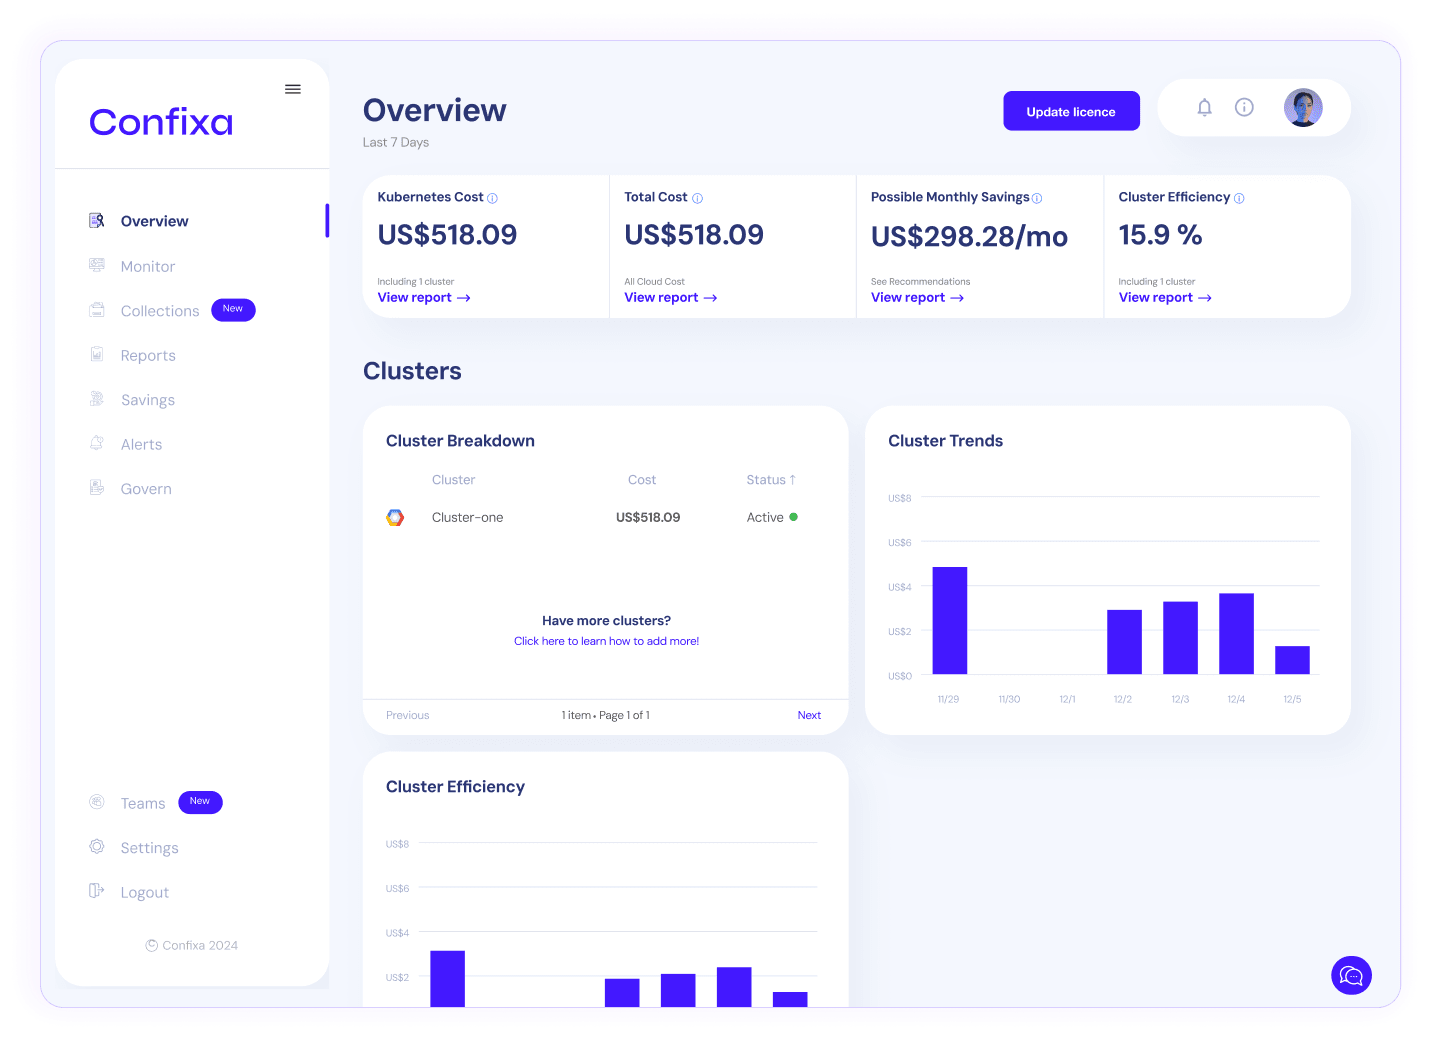Click the notifications bell icon
Viewport: 1430px width, 1037px height.
click(x=1204, y=107)
